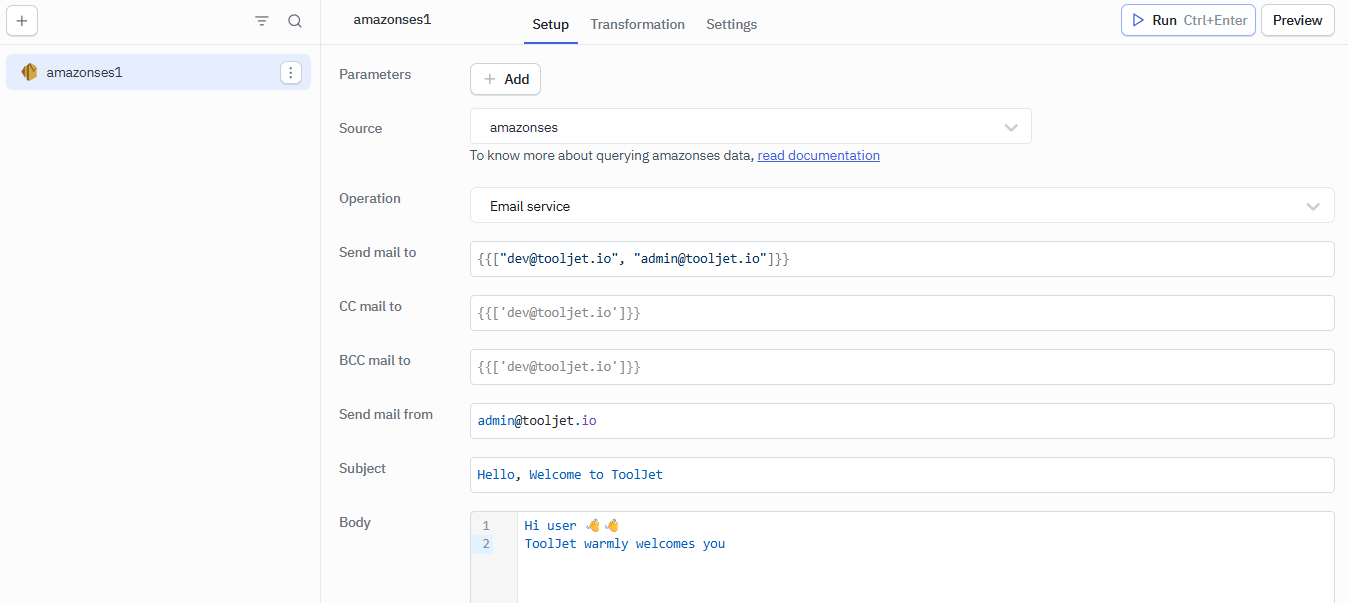The image size is (1348, 603).
Task: Open the Settings tab
Action: pos(731,24)
